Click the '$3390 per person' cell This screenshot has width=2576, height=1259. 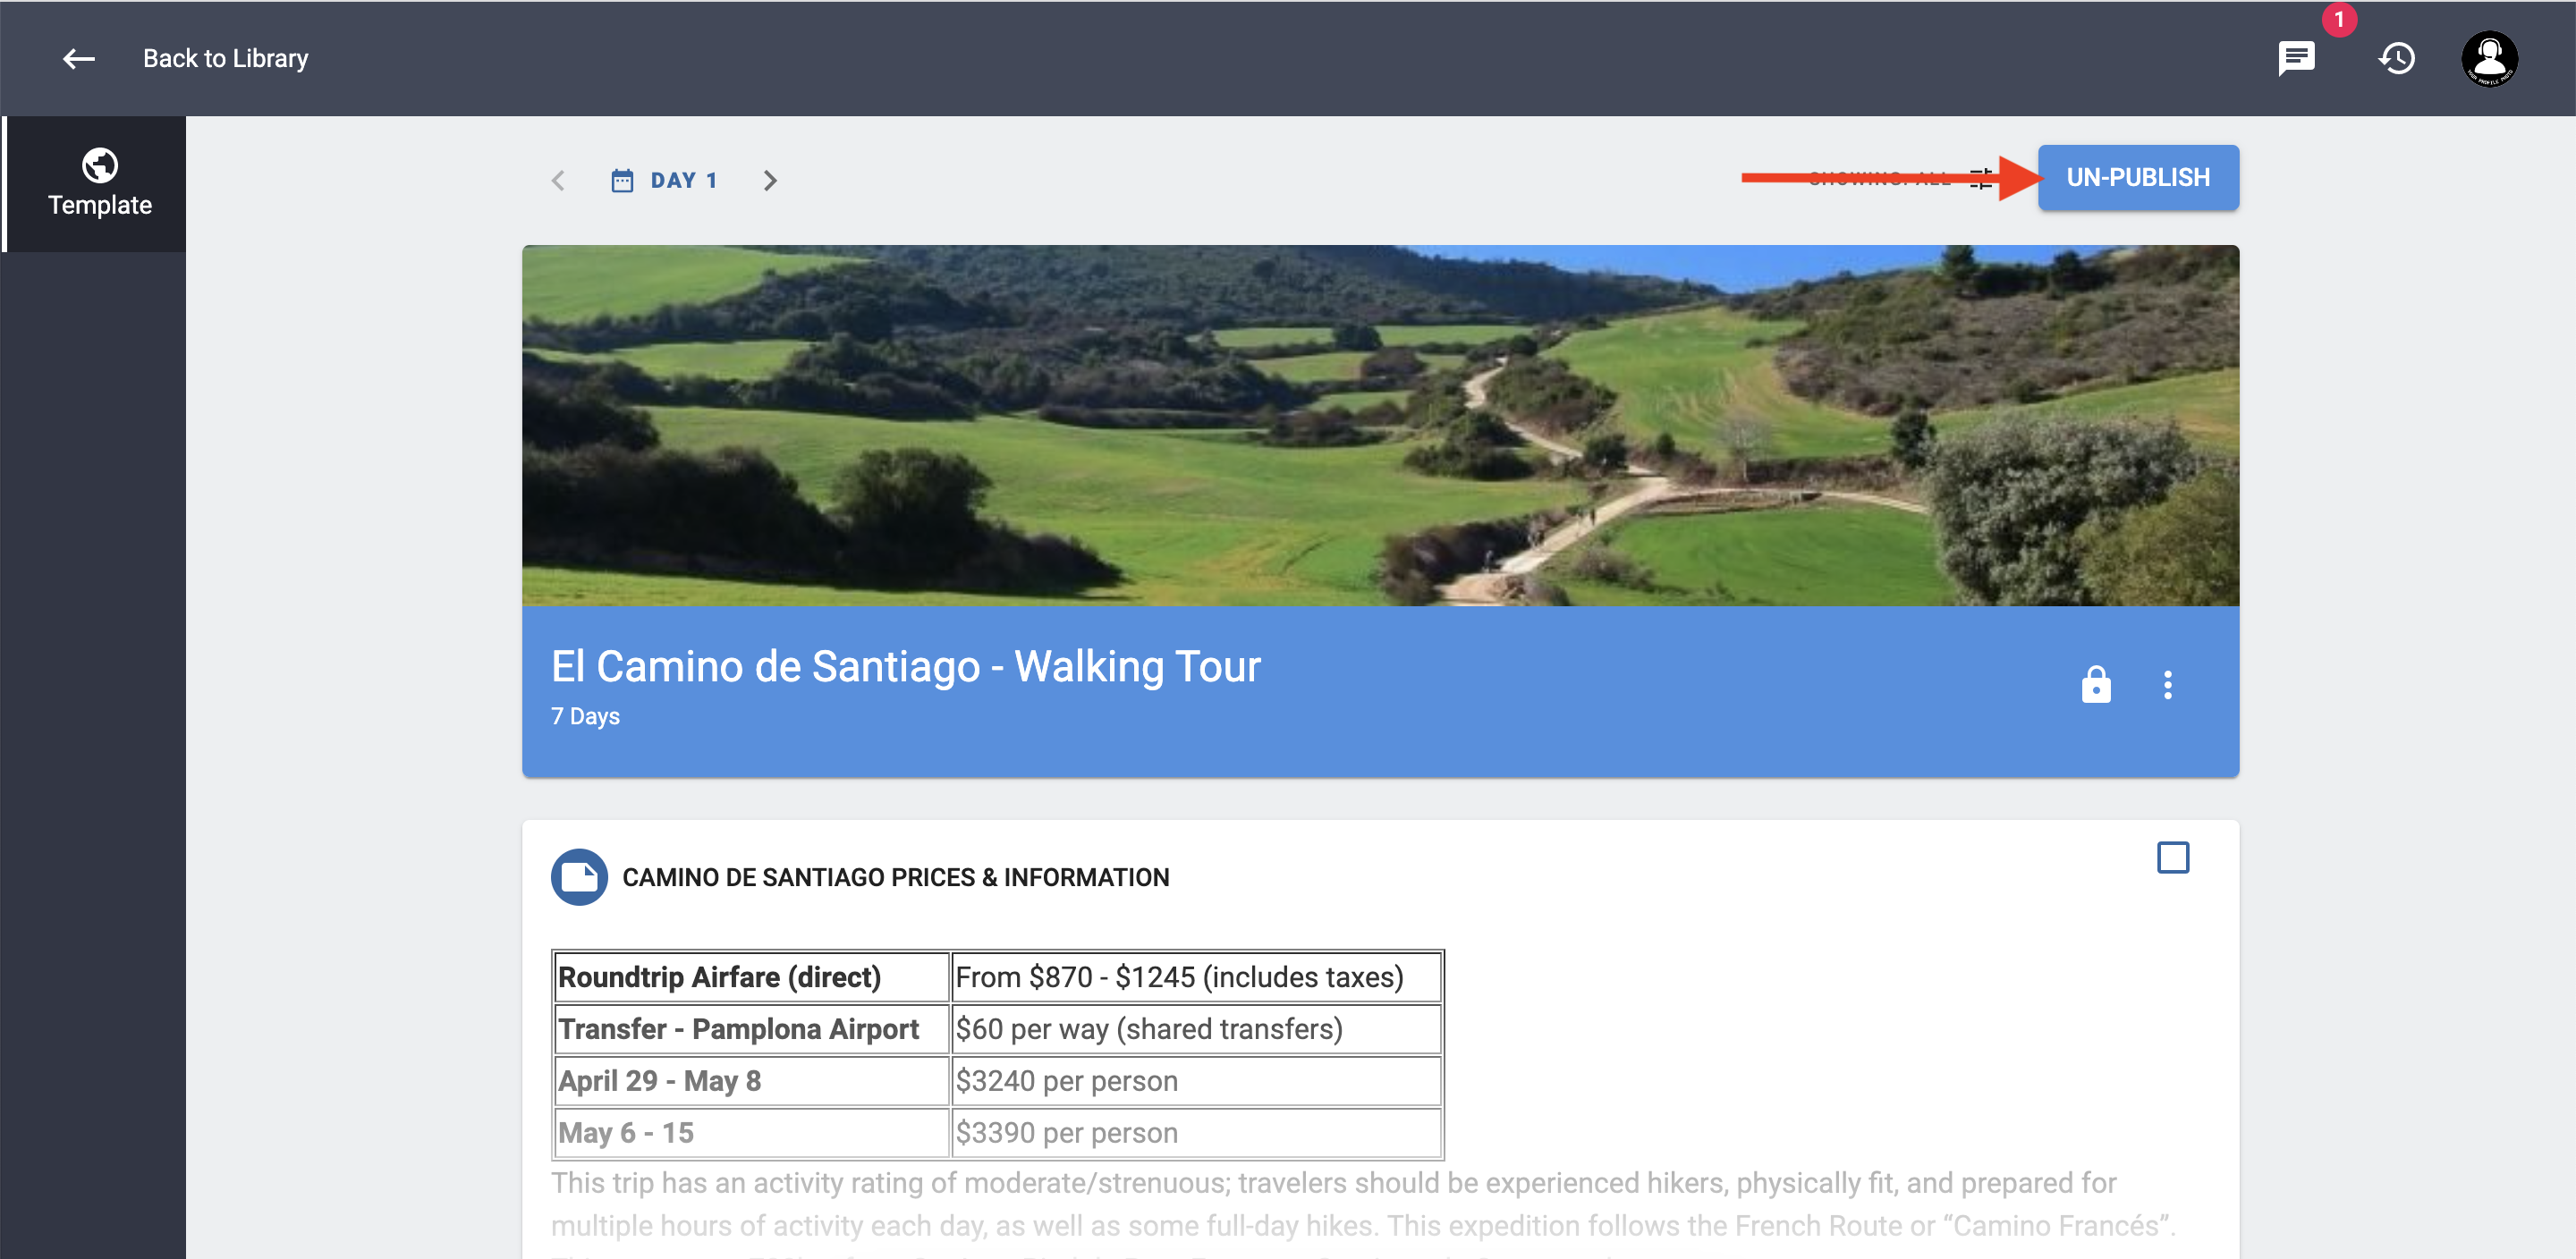[x=1196, y=1133]
